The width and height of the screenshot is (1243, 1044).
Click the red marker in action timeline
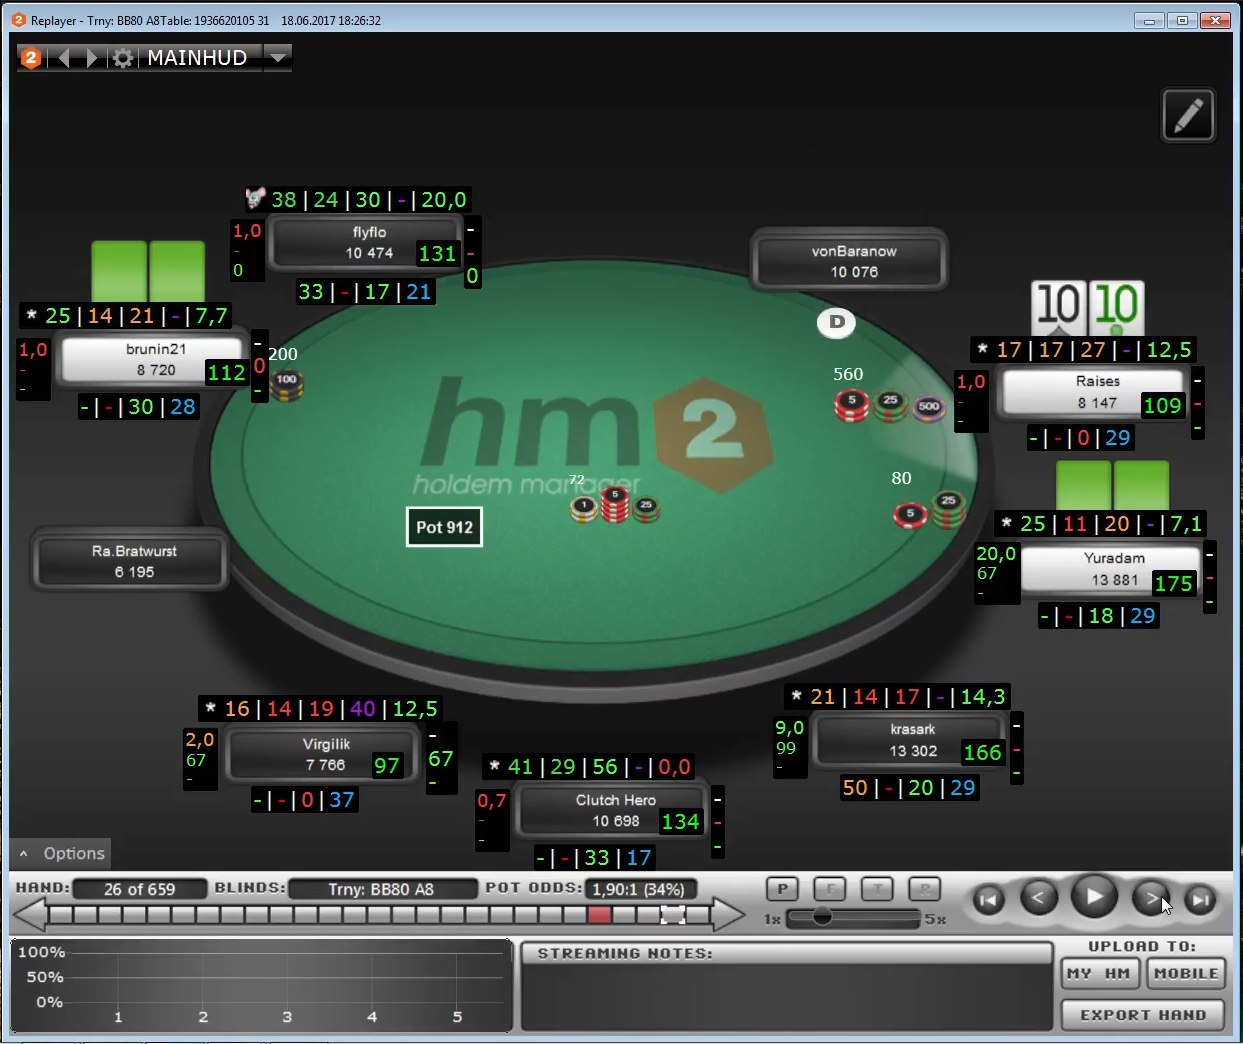tap(599, 914)
